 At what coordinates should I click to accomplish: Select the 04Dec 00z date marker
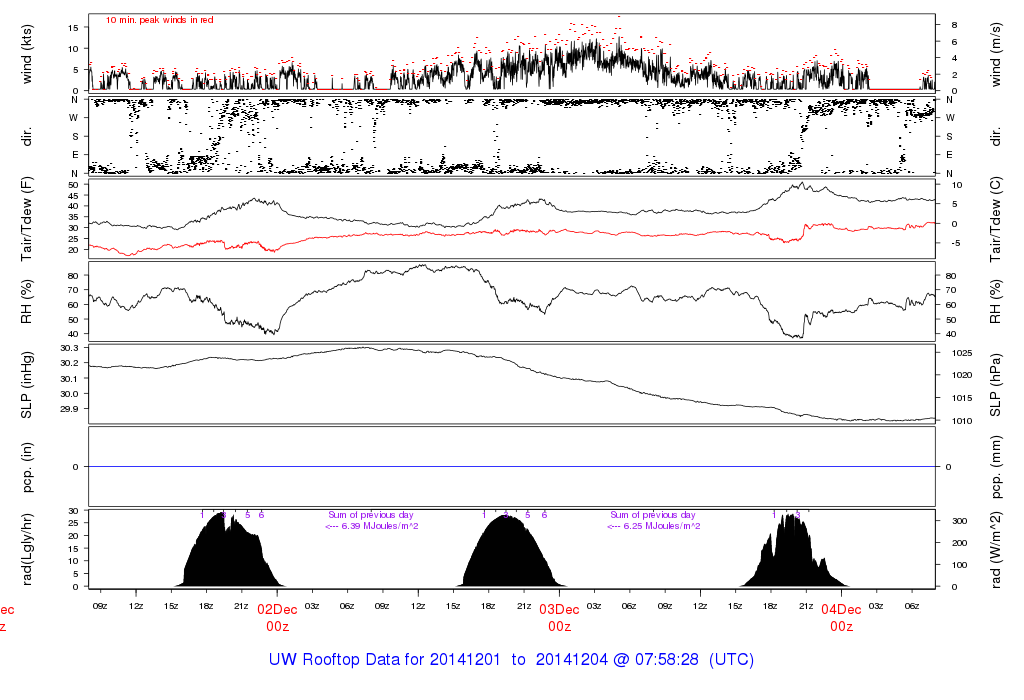point(841,617)
